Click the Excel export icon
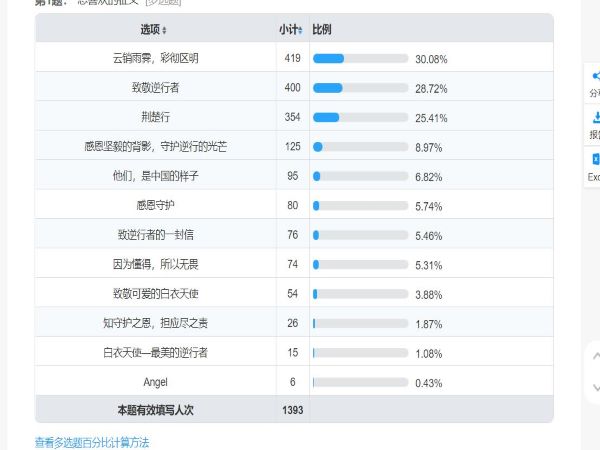Image resolution: width=600 pixels, height=450 pixels. point(596,159)
